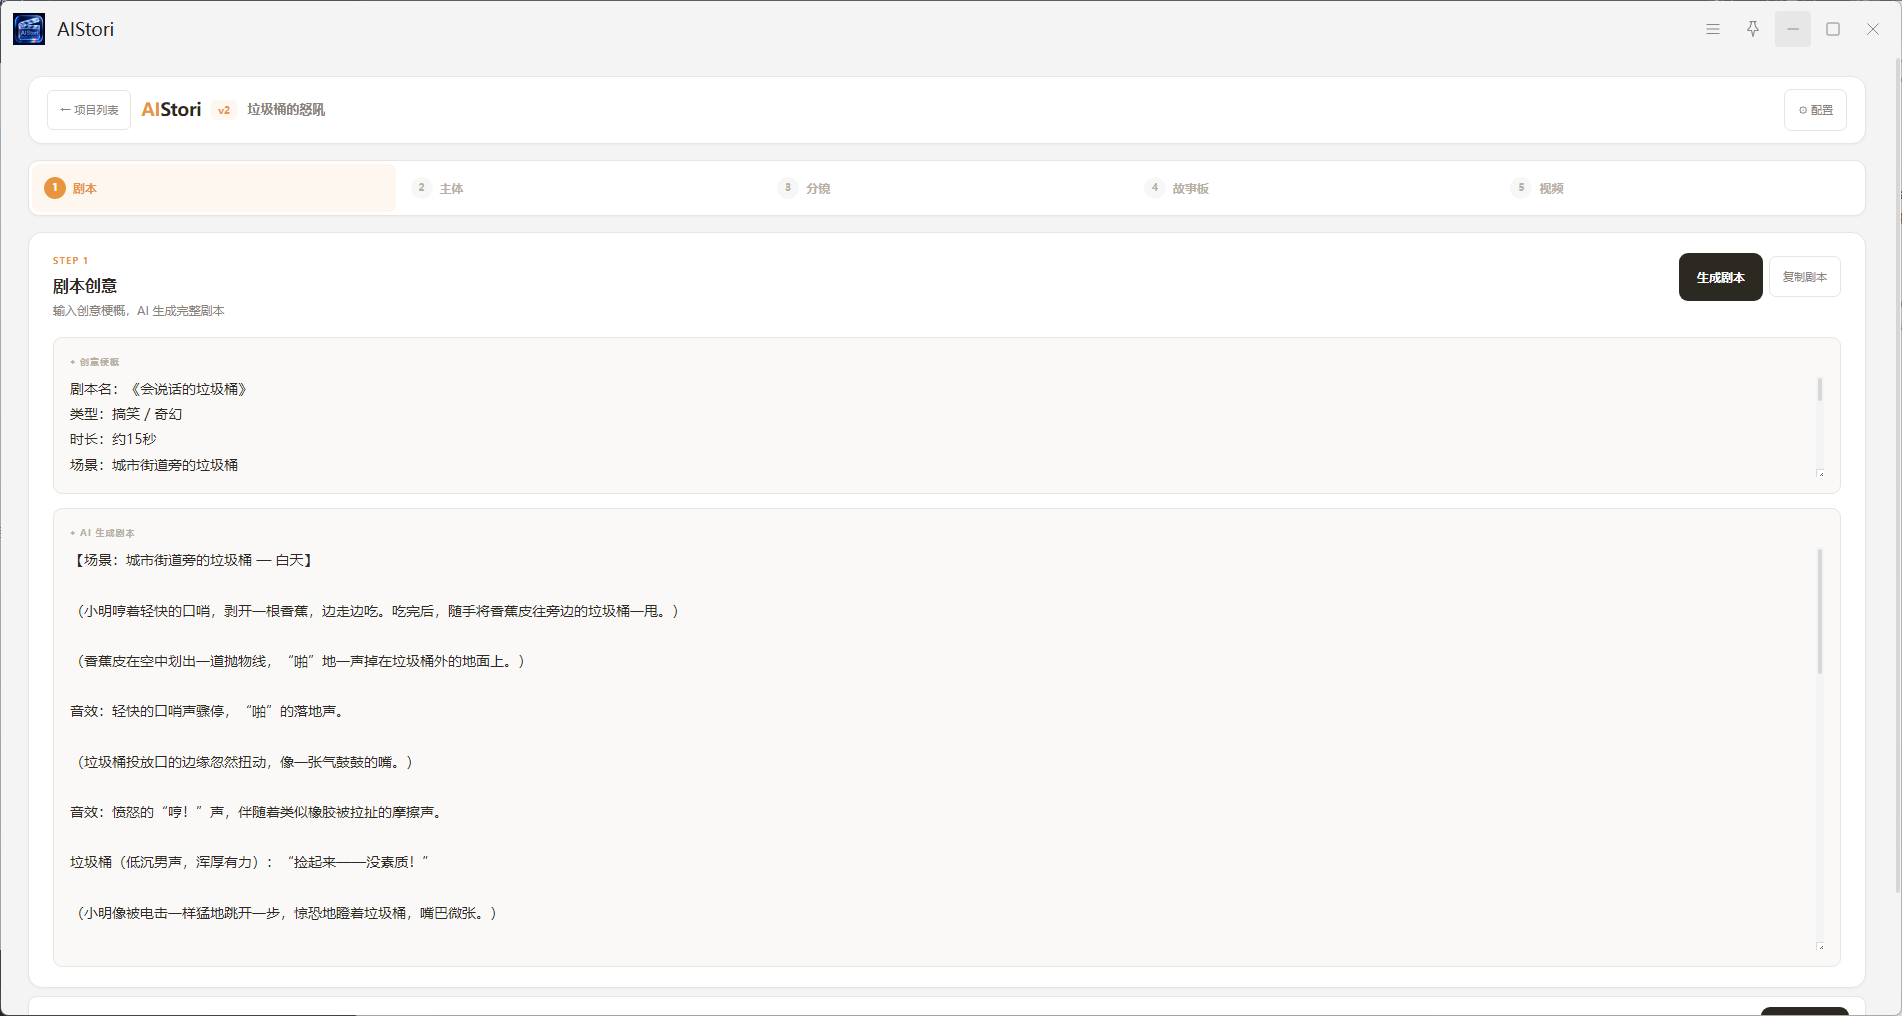Click the v2 version badge

[x=224, y=110]
